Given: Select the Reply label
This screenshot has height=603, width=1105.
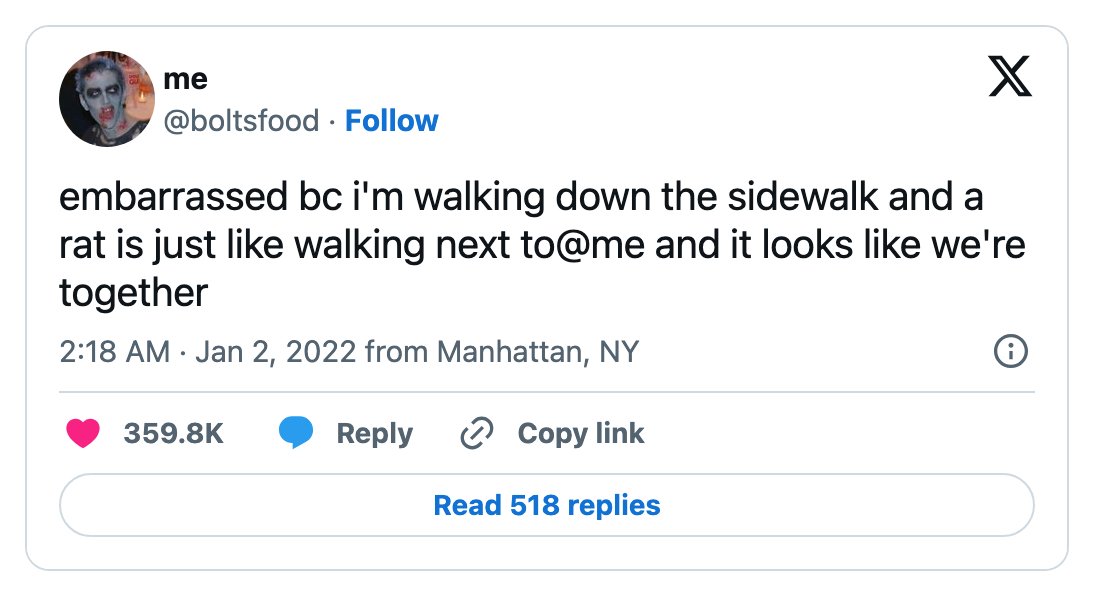Looking at the screenshot, I should (374, 434).
